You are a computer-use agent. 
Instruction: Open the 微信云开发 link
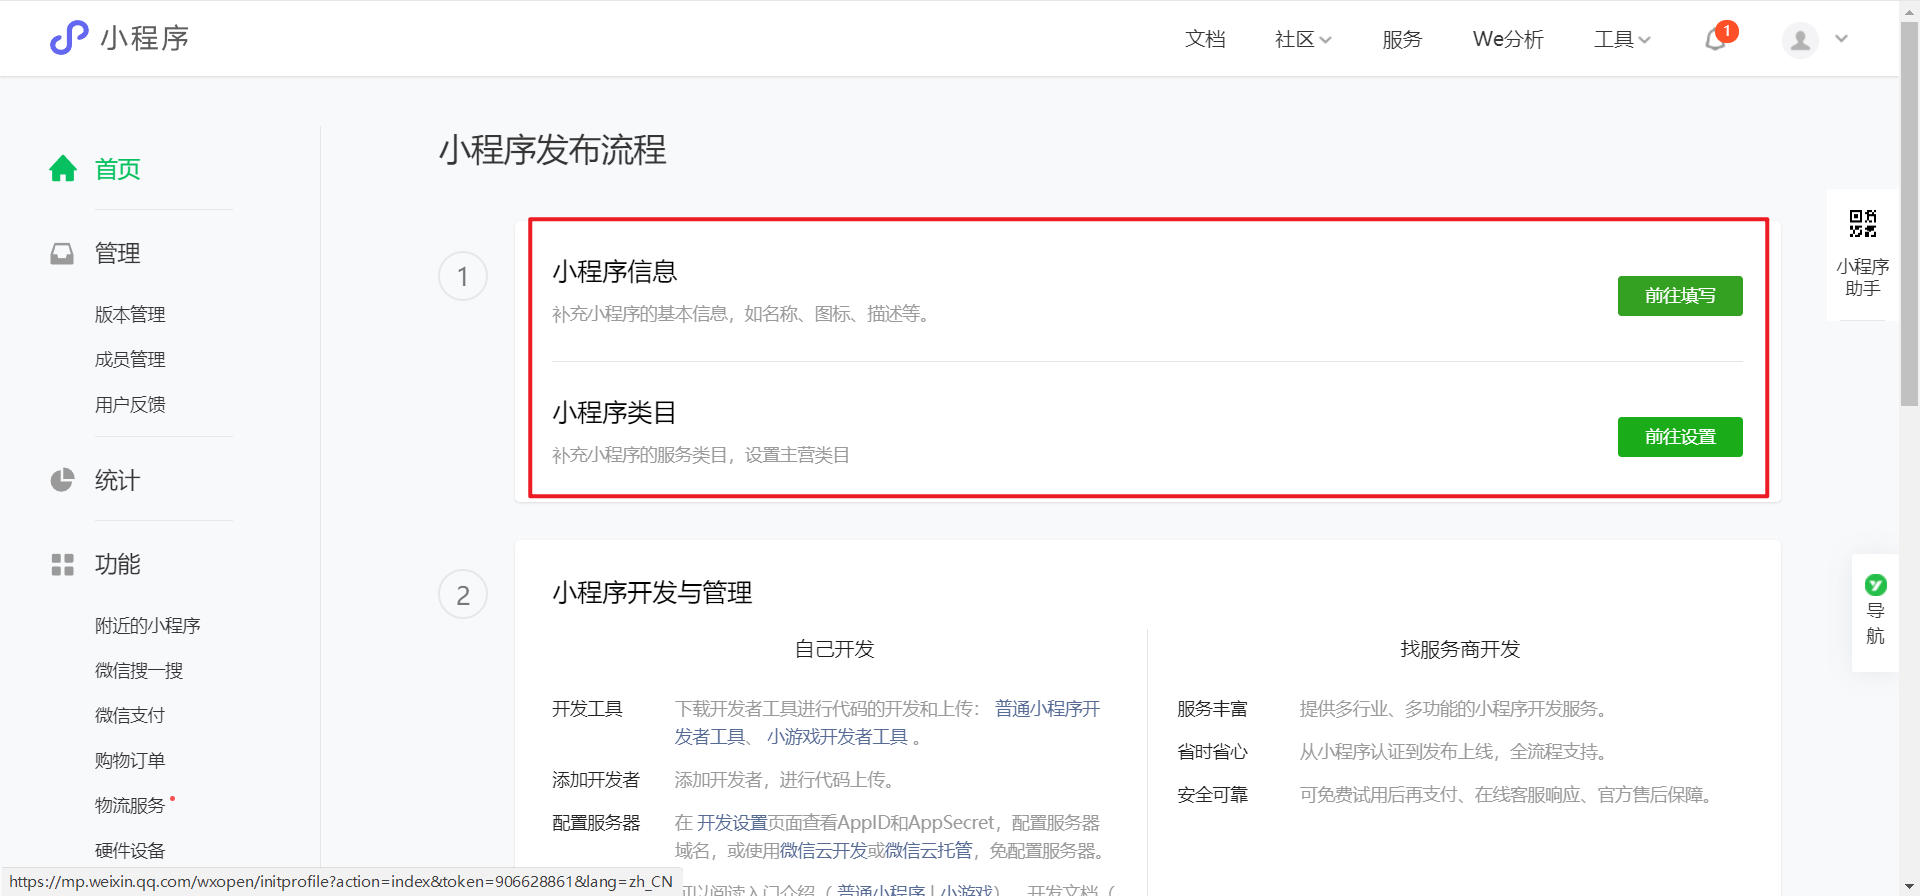pyautogui.click(x=823, y=850)
